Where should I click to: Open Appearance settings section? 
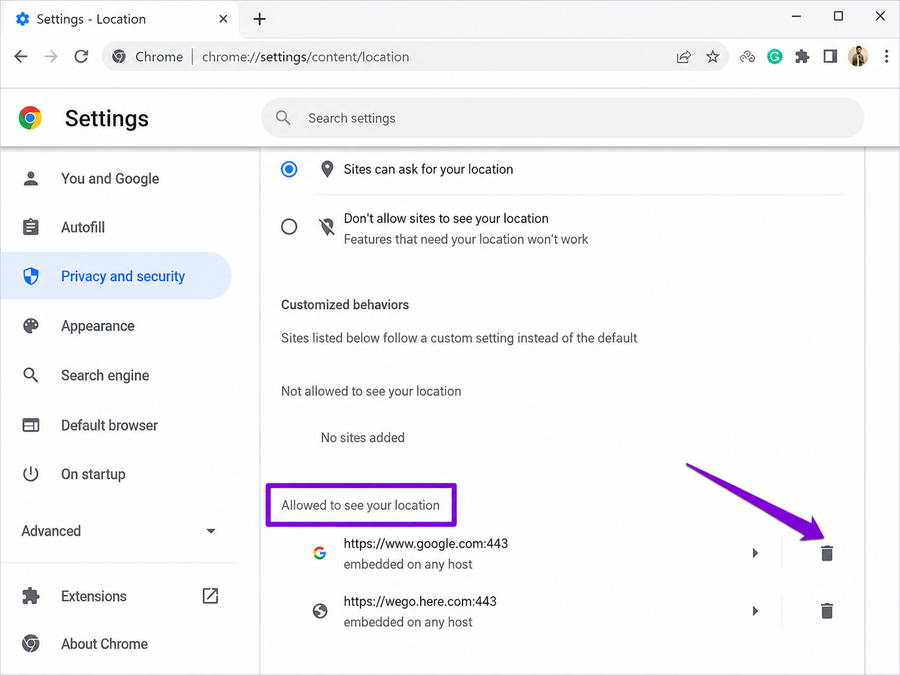coord(98,326)
